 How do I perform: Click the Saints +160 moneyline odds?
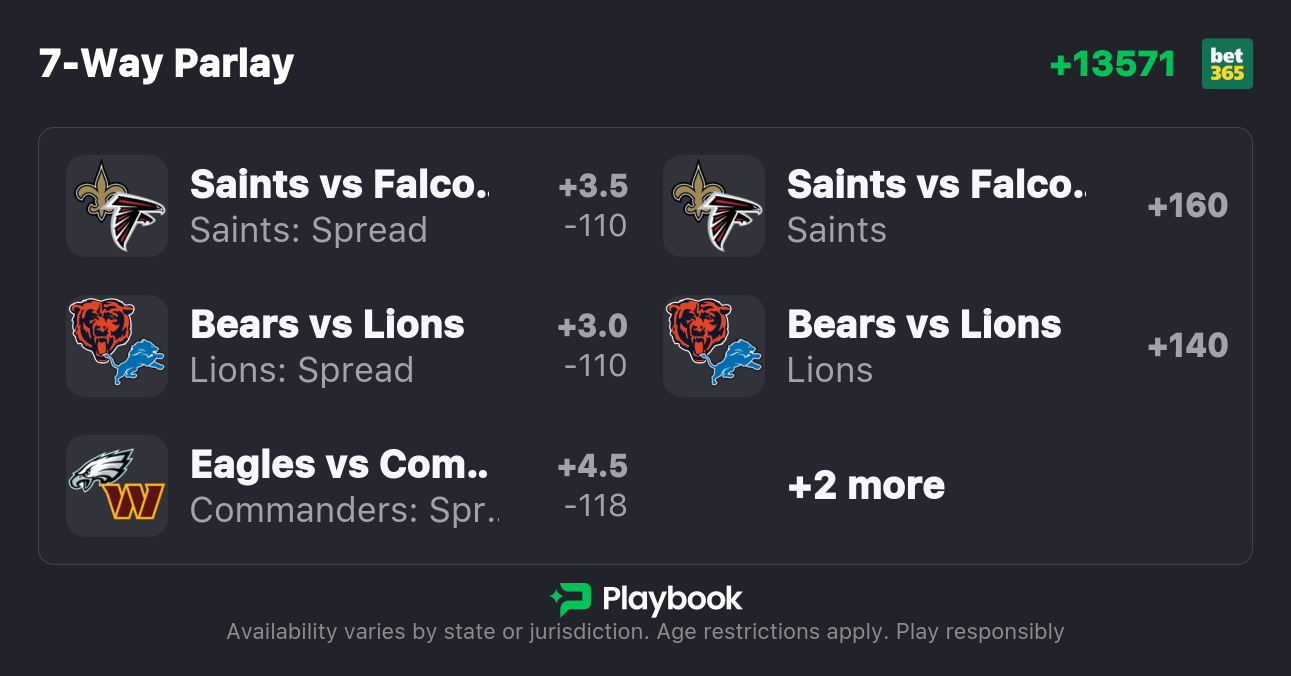click(x=1187, y=206)
